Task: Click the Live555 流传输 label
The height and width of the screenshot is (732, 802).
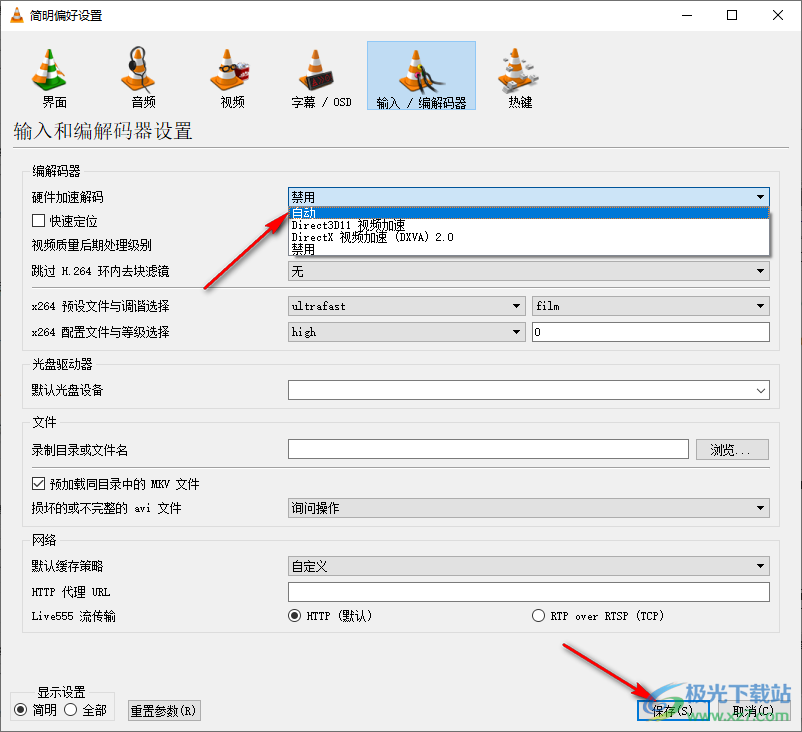Action: click(74, 616)
